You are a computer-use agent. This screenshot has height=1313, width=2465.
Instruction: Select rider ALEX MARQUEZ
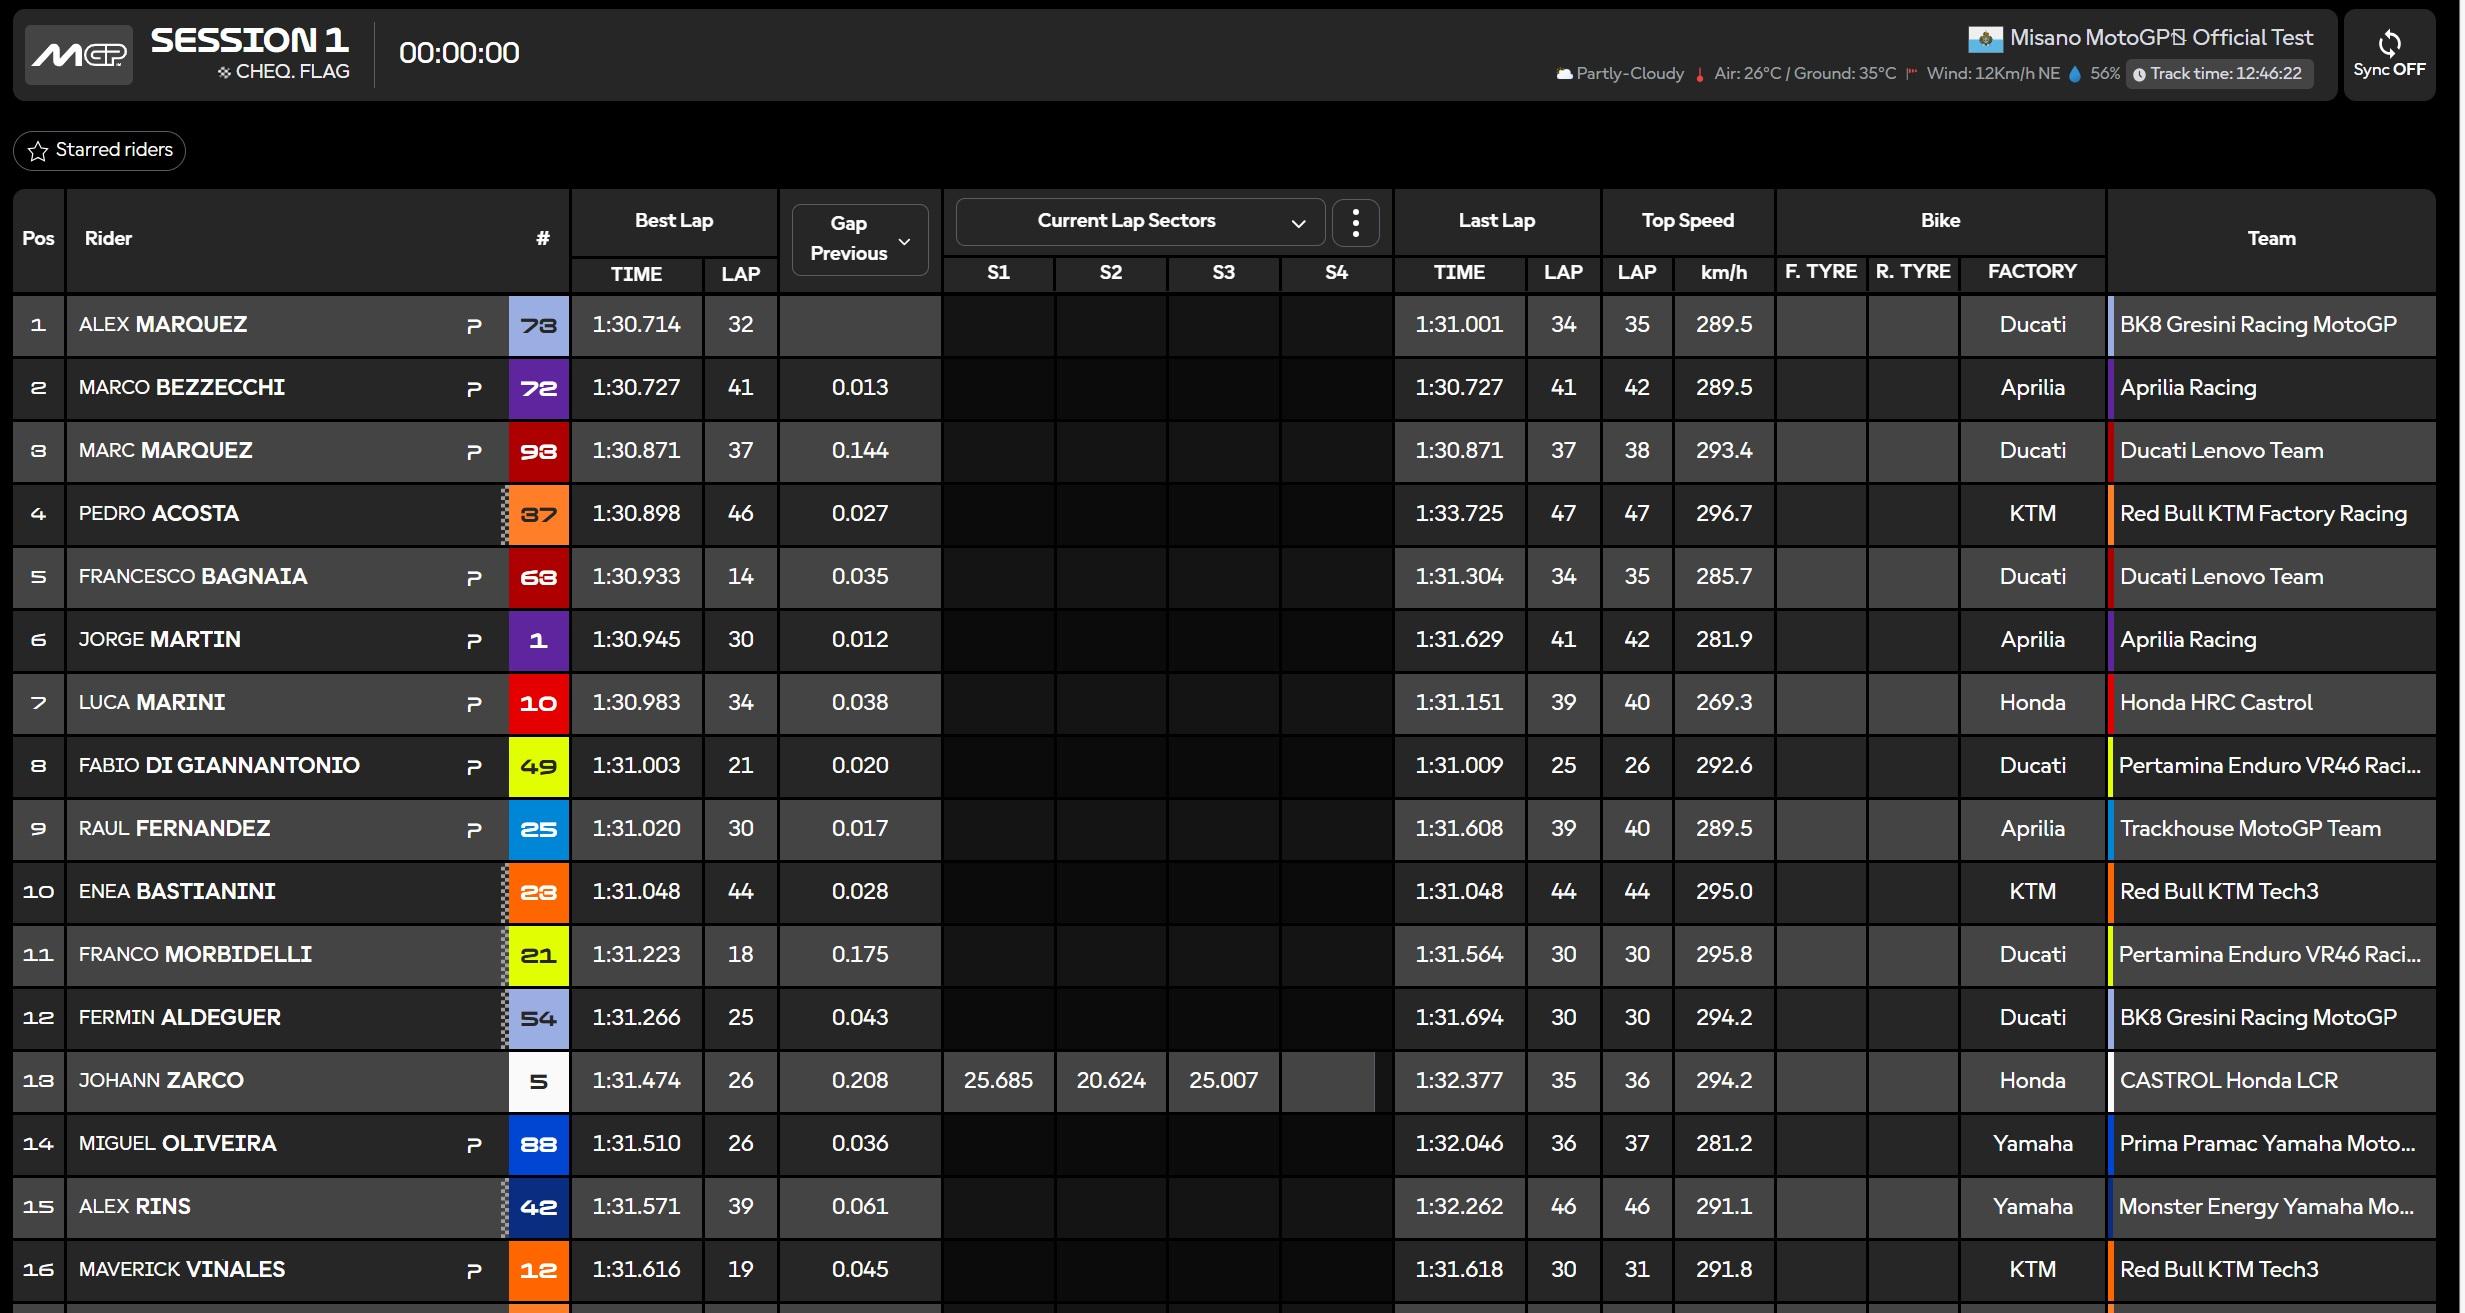coord(163,325)
